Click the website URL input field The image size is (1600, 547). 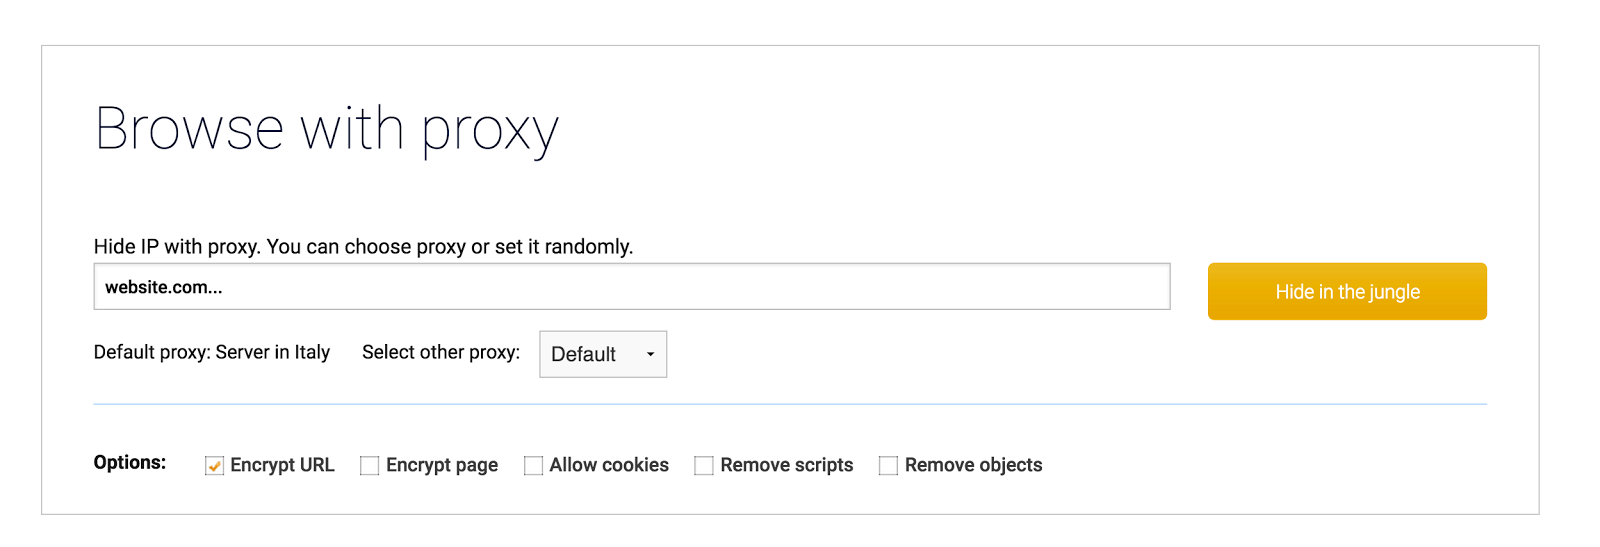(x=631, y=287)
